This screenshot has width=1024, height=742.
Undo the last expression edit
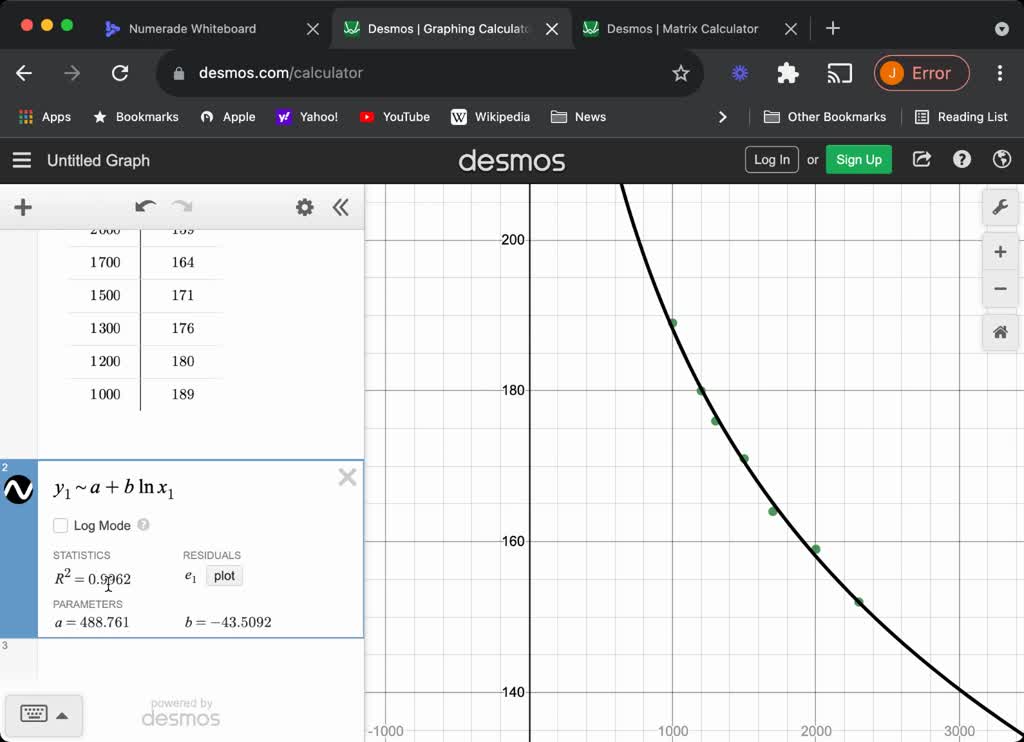pos(145,207)
